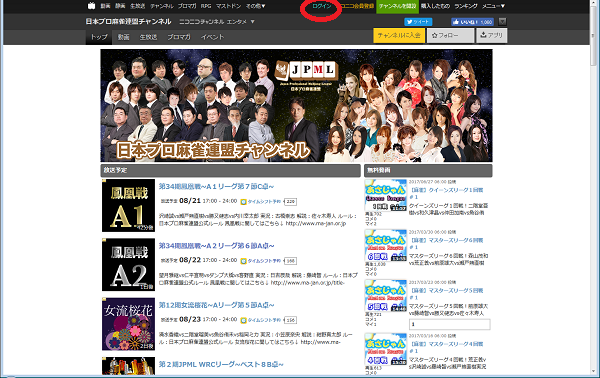Click the Twitter tweet button

coord(418,22)
